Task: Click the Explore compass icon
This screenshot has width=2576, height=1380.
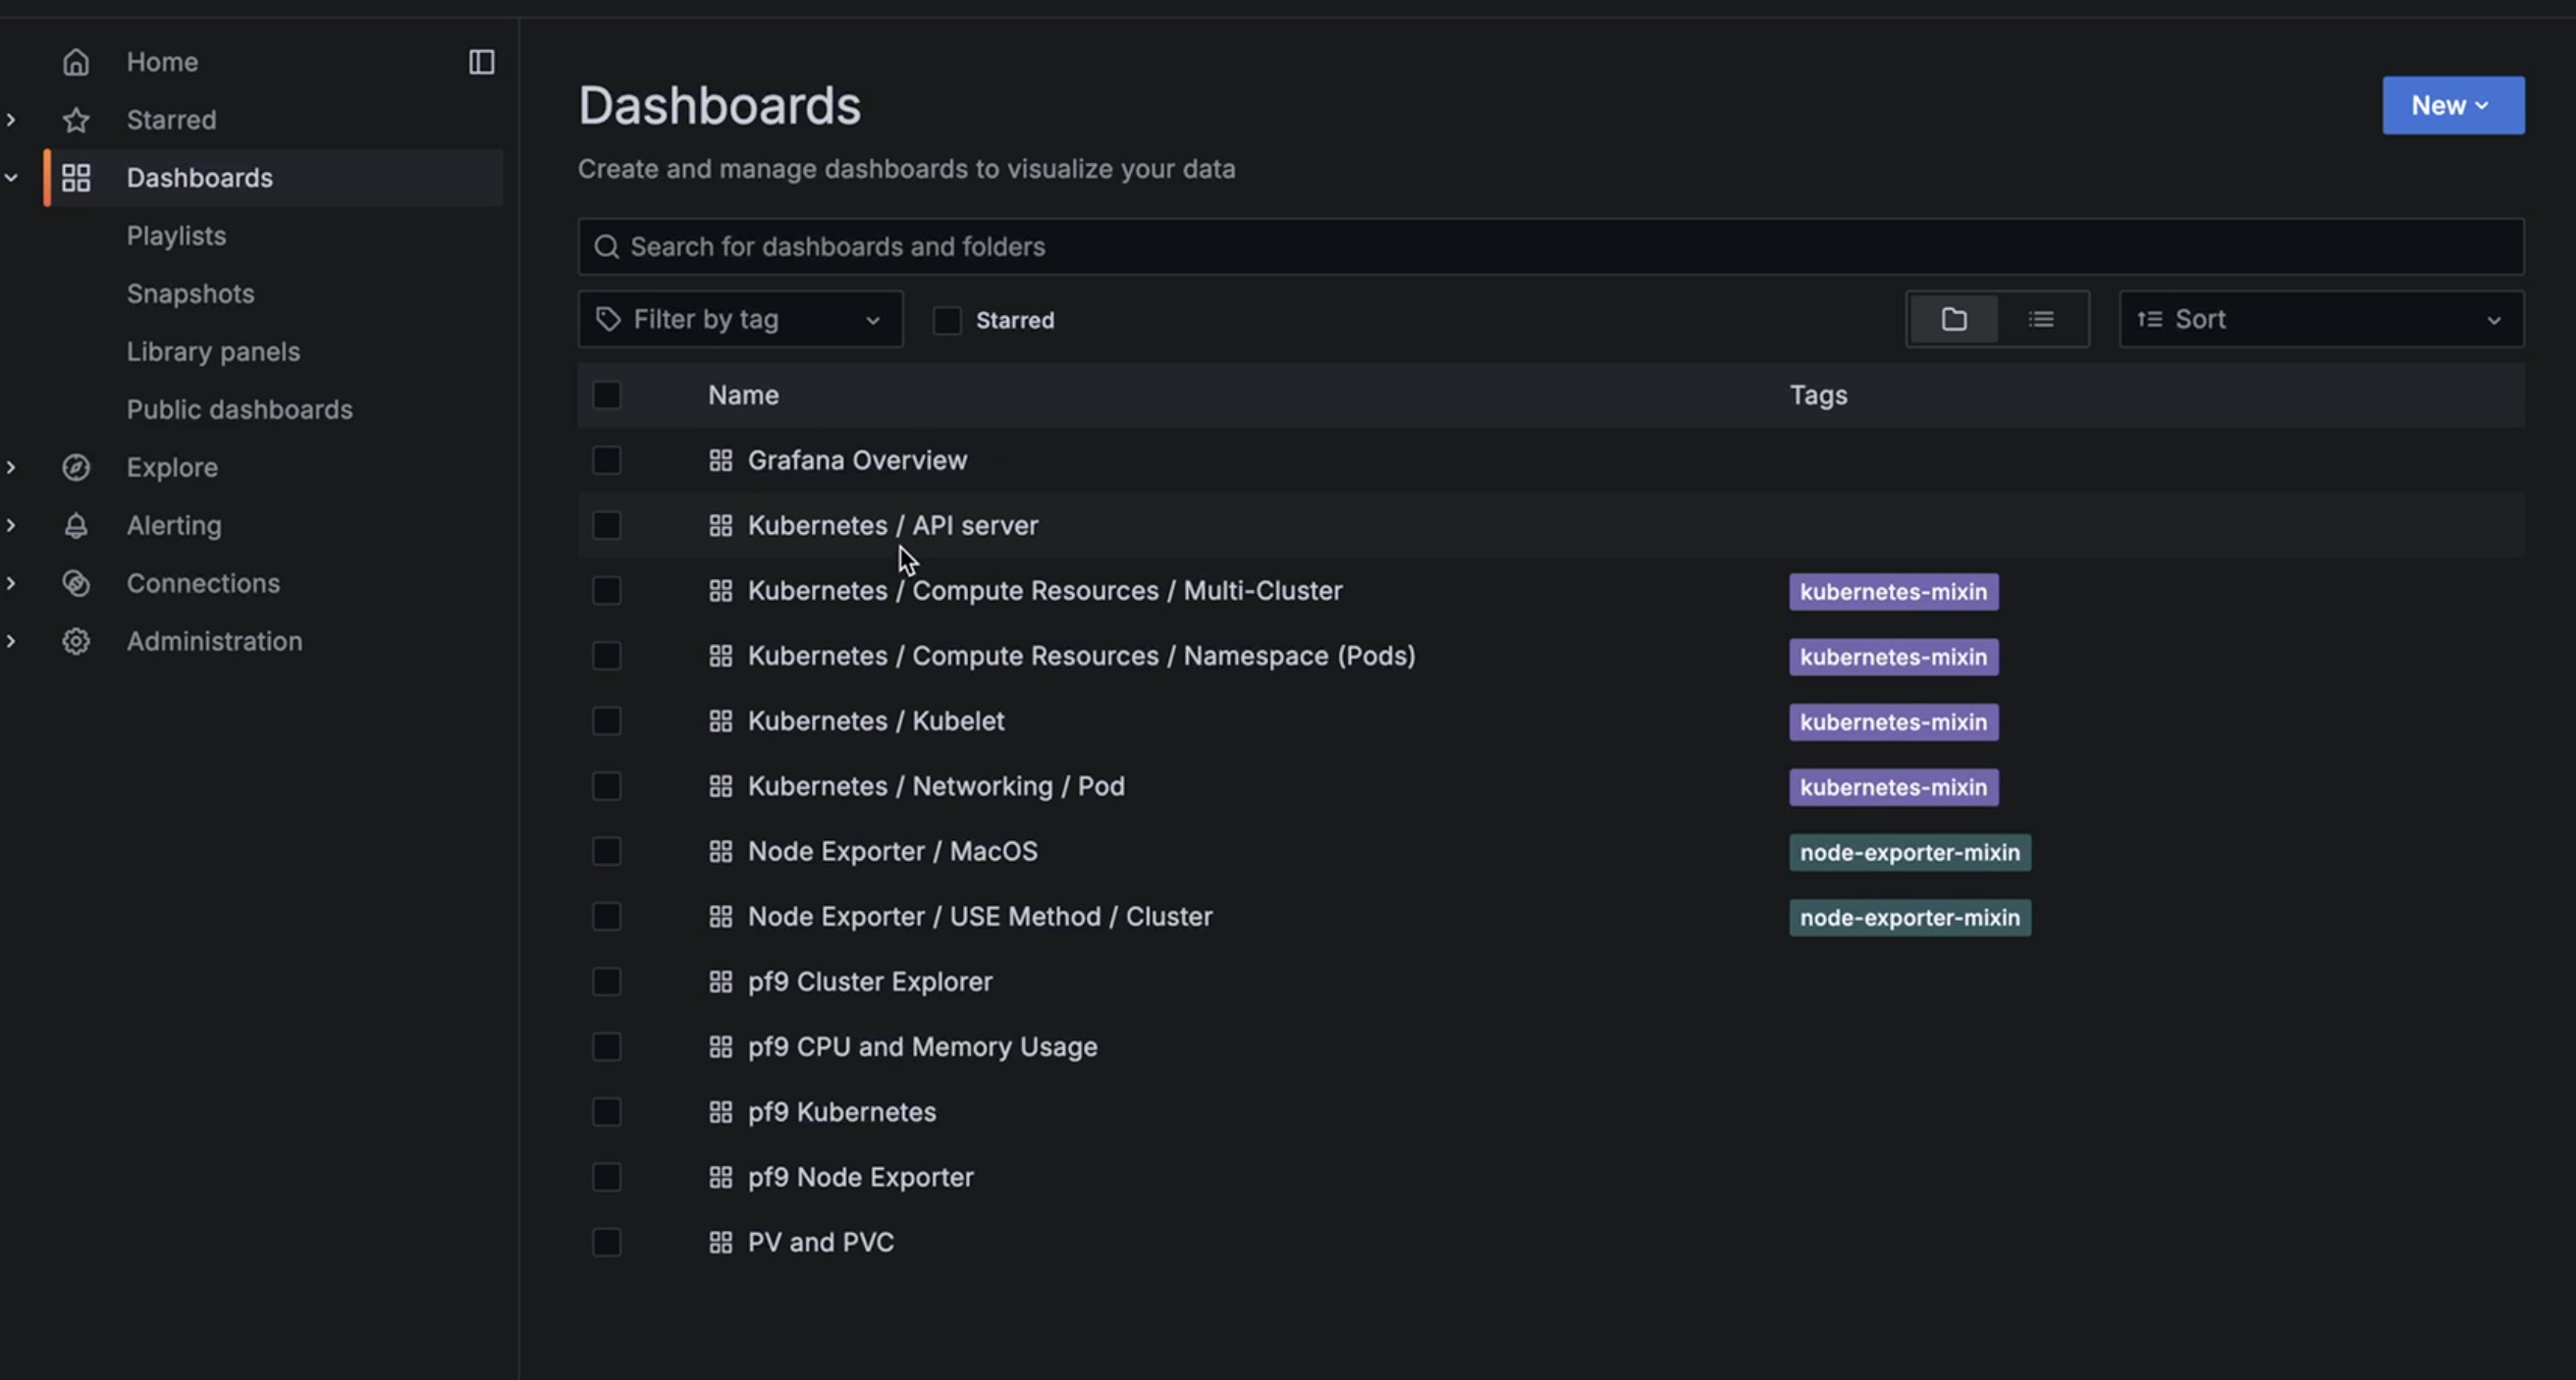Action: [76, 468]
